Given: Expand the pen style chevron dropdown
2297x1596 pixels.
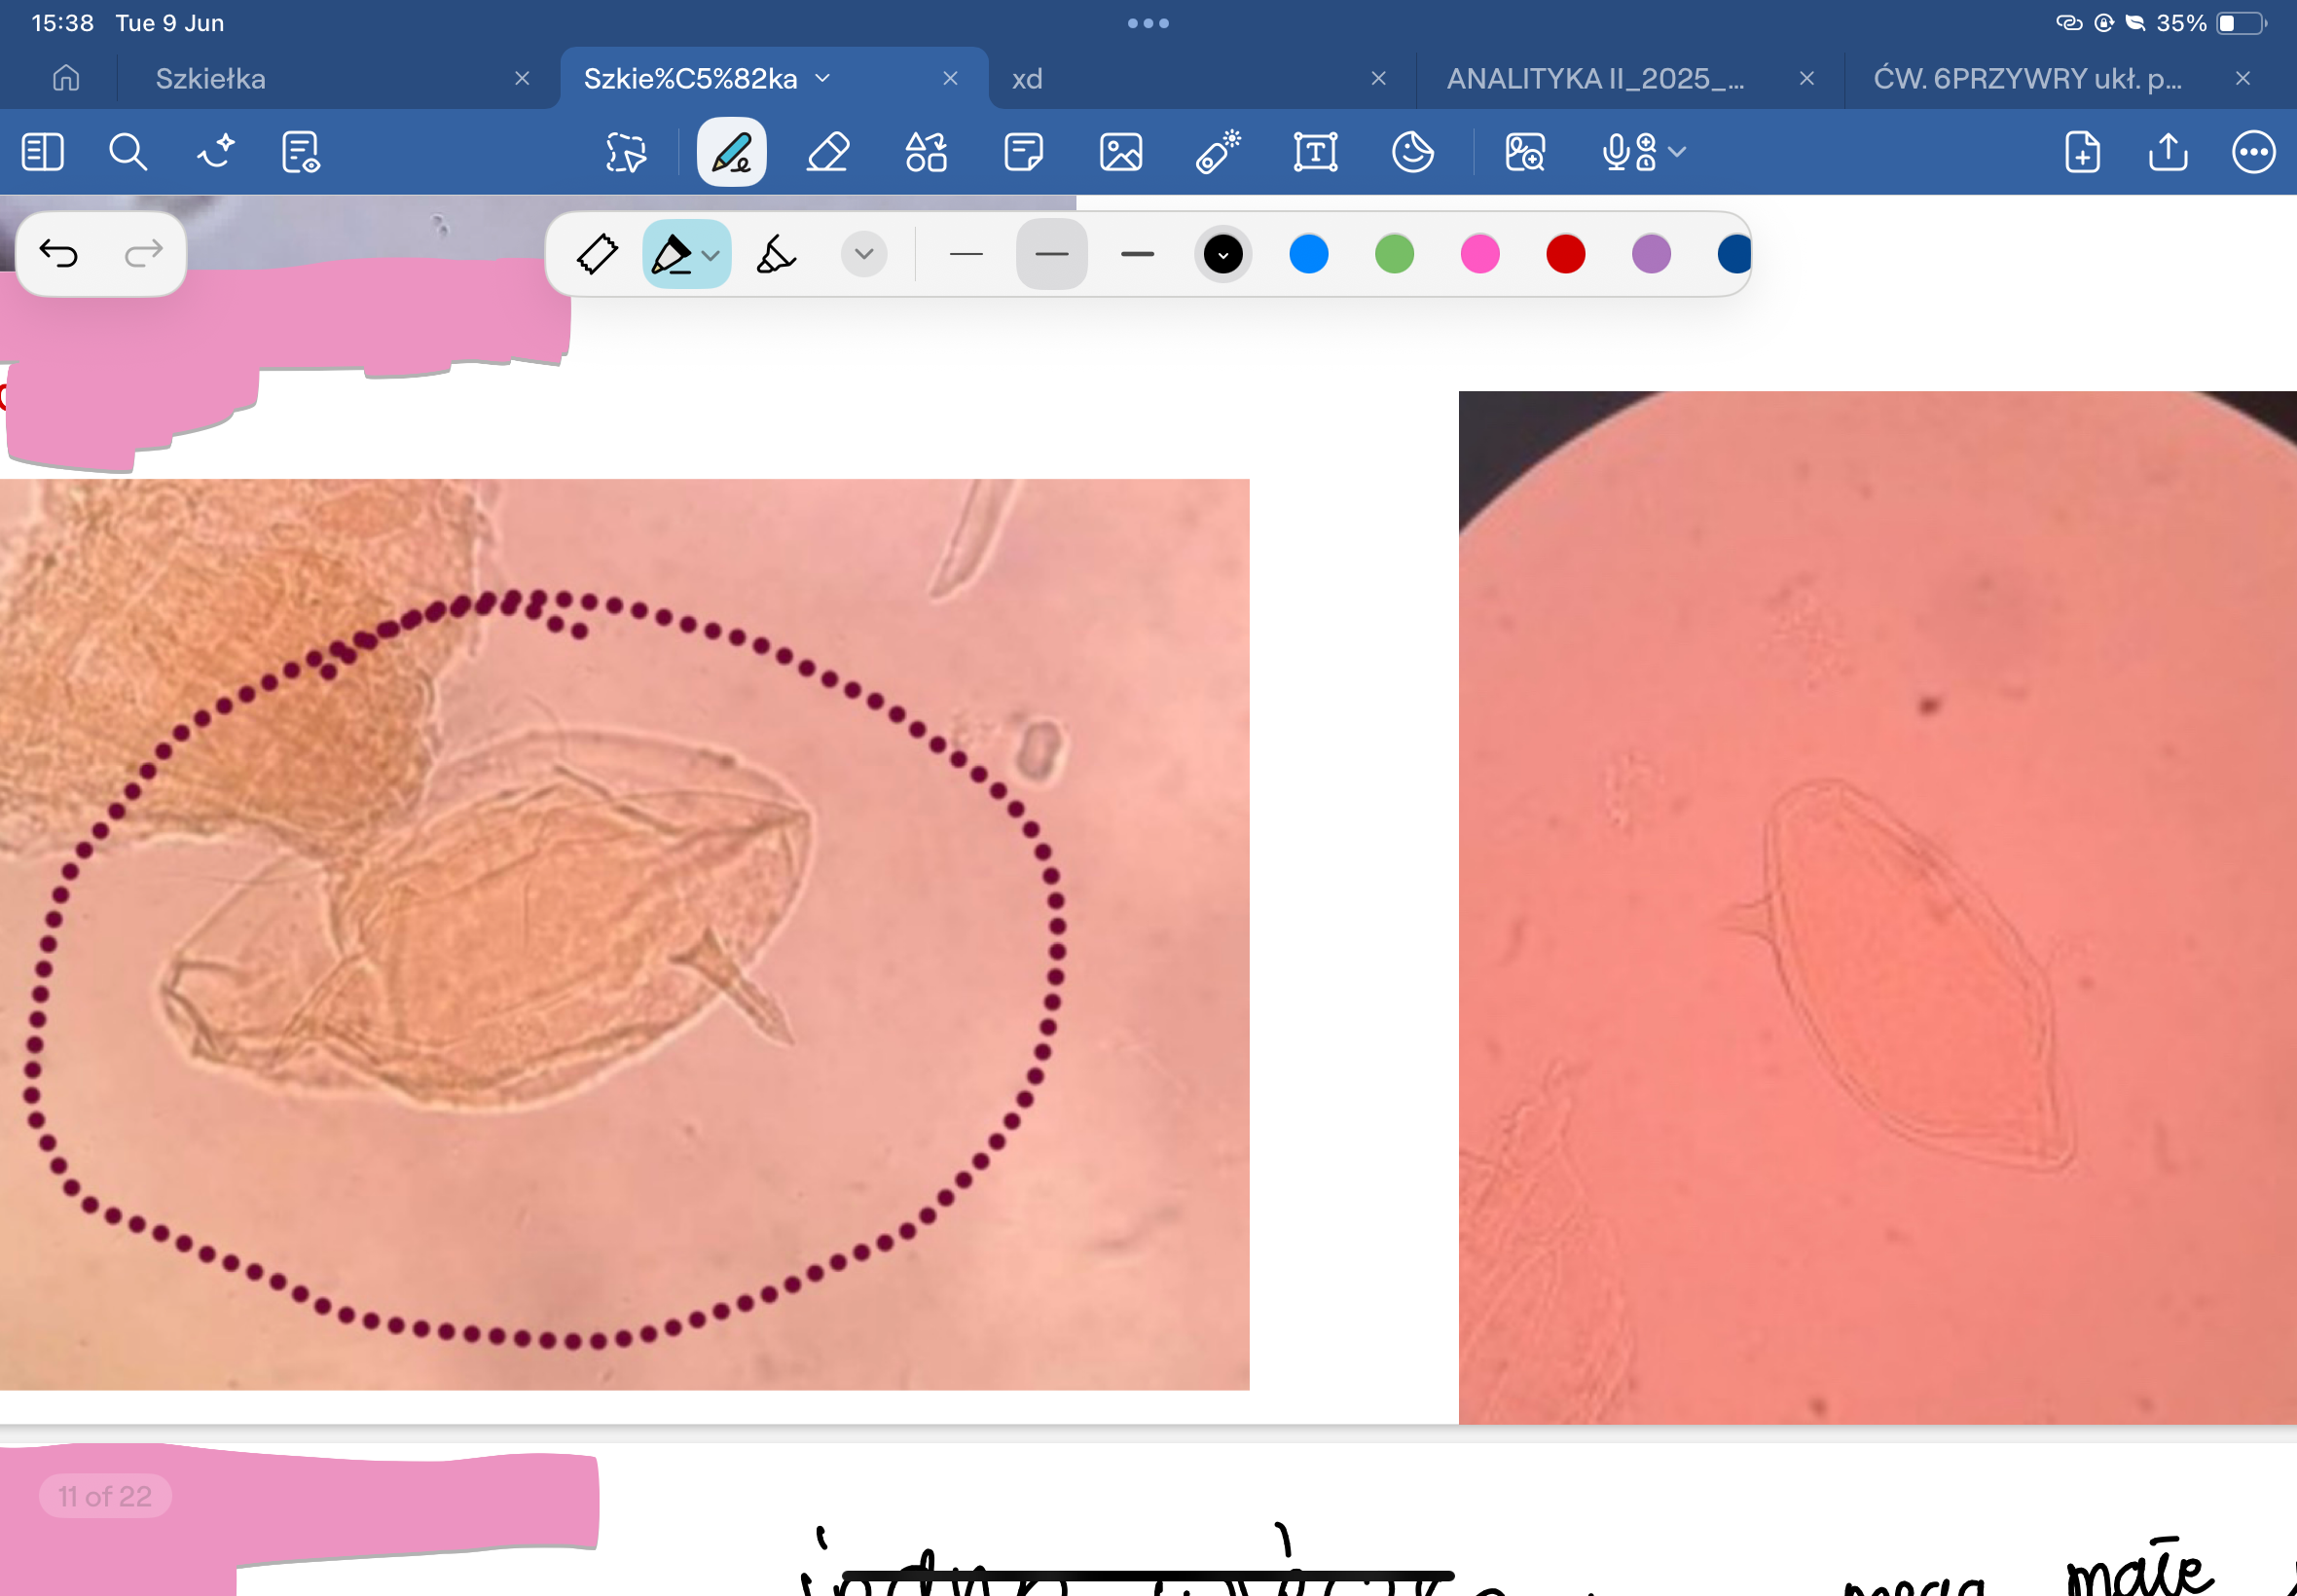Looking at the screenshot, I should coord(864,254).
